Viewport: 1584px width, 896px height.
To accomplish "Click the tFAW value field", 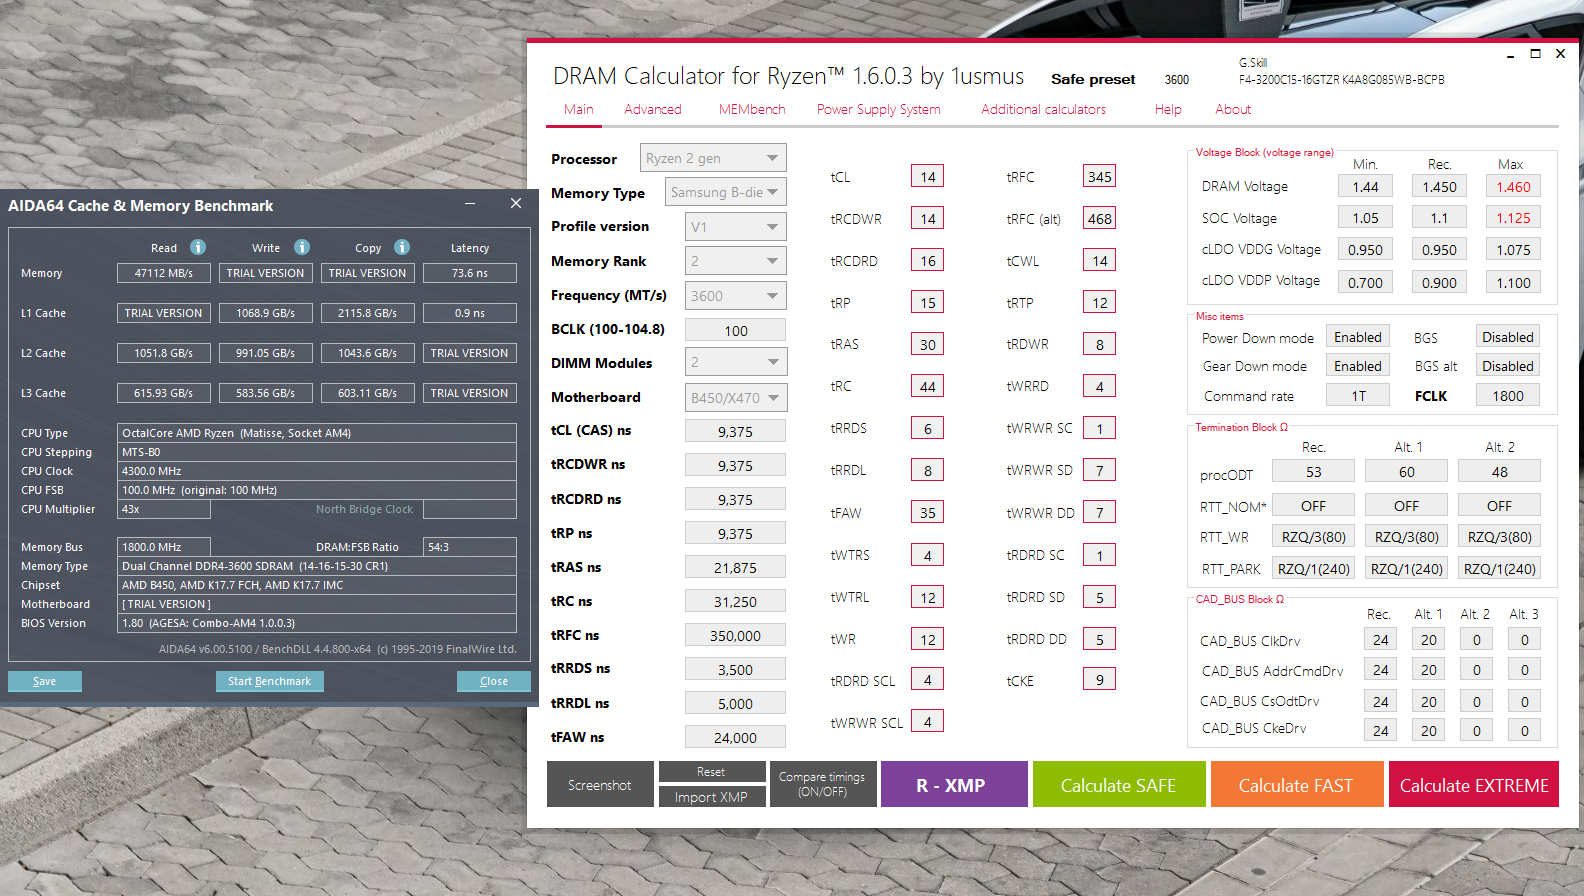I will tap(928, 512).
